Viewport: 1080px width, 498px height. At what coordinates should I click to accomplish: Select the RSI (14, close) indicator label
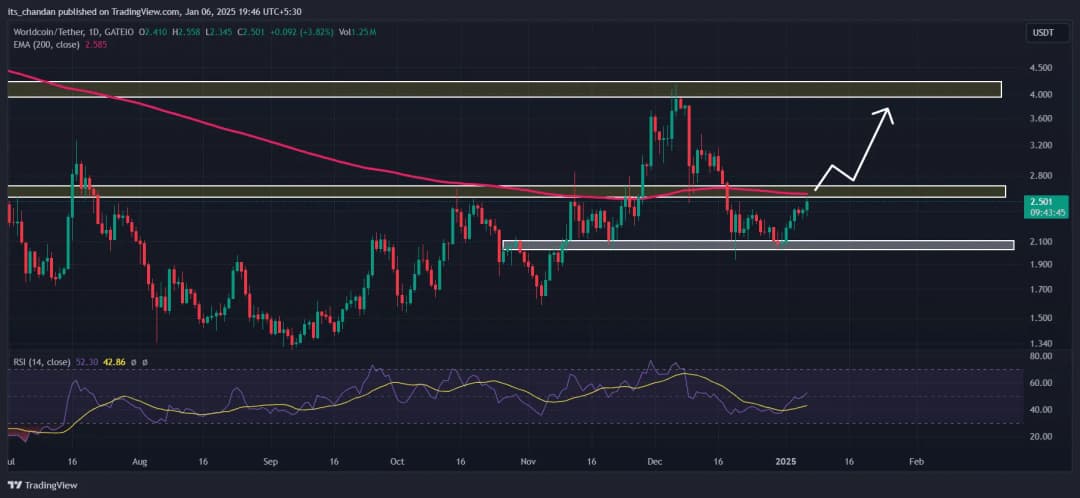coord(42,362)
